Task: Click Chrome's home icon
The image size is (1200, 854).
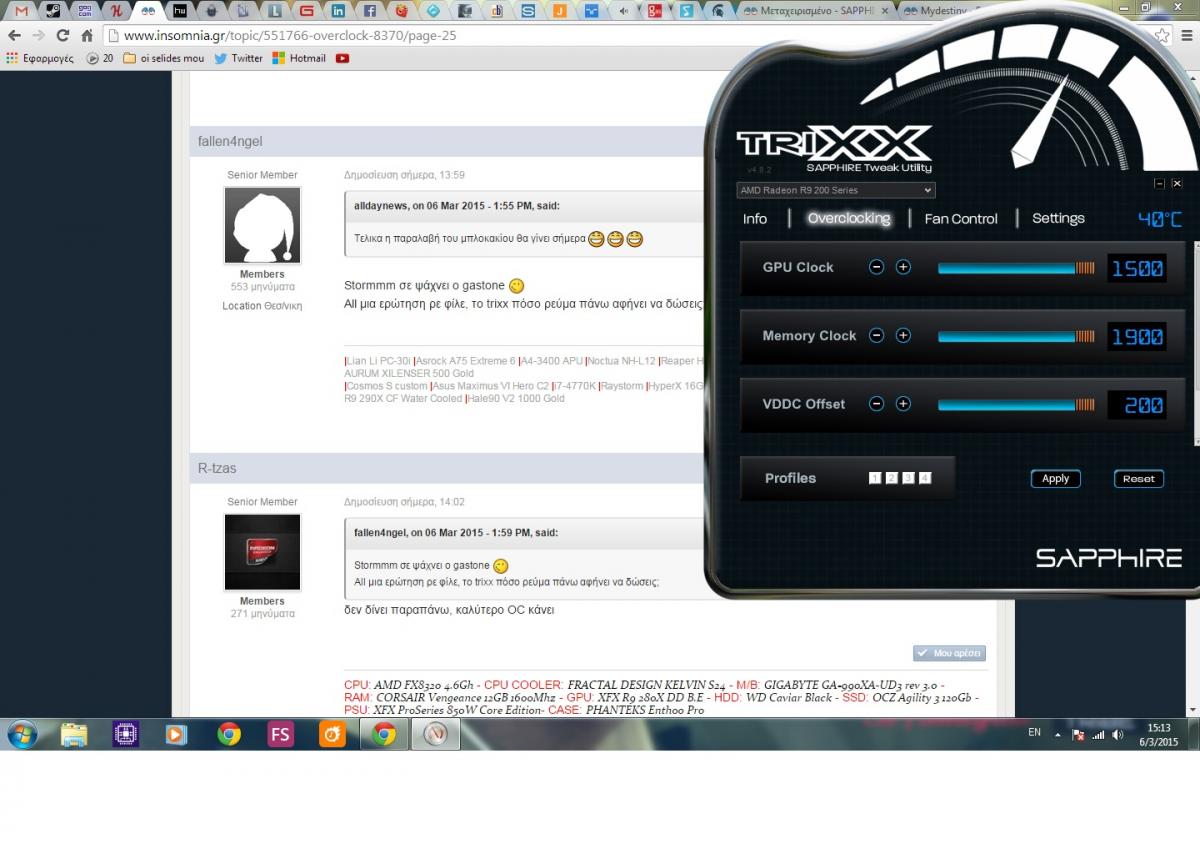Action: coord(87,35)
